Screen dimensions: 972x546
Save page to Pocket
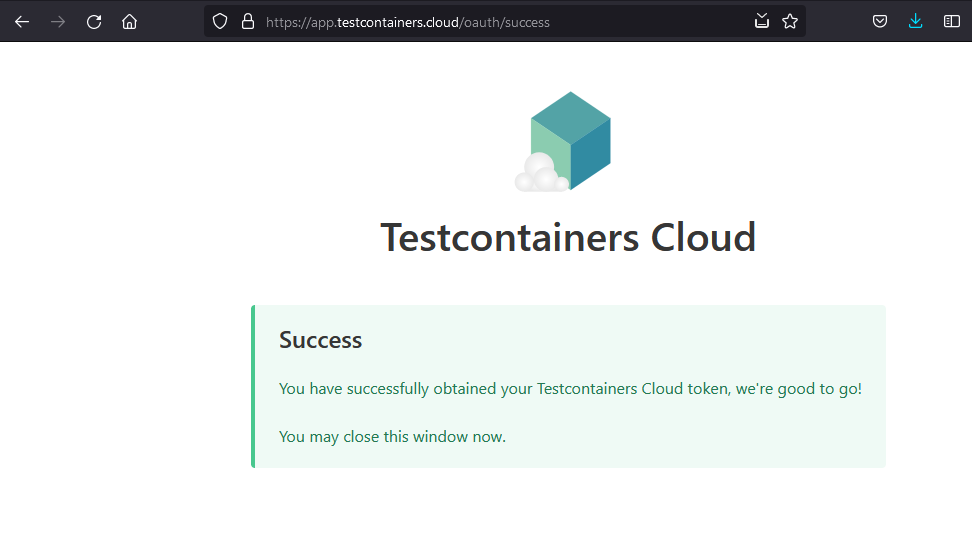click(x=880, y=21)
